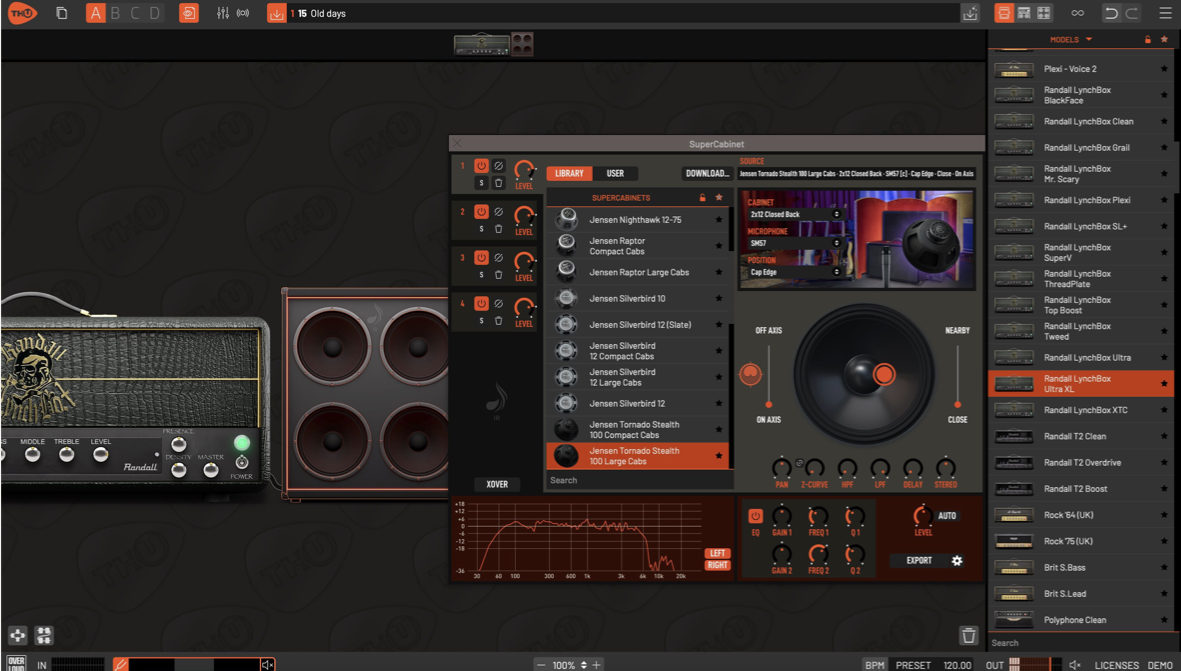The width and height of the screenshot is (1181, 671).
Task: Click phase invert icon on slot 2
Action: (x=498, y=212)
